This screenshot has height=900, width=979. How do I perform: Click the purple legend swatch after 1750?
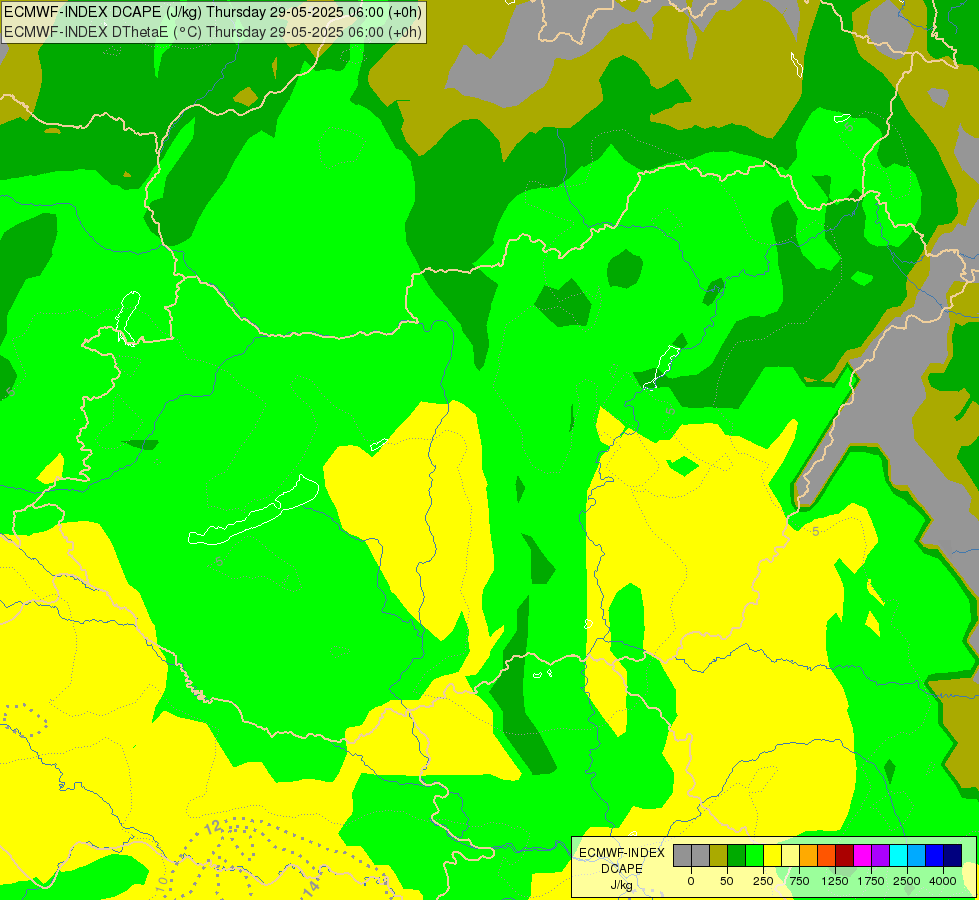click(x=880, y=855)
